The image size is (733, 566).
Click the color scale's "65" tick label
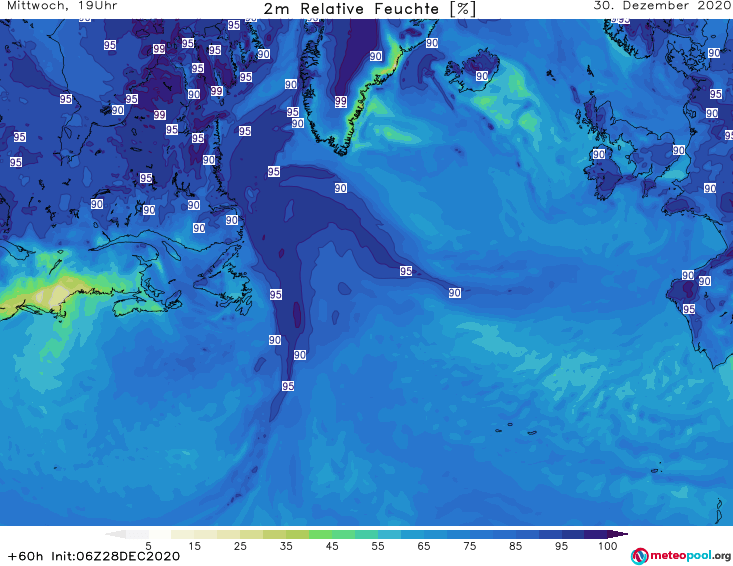tap(424, 546)
